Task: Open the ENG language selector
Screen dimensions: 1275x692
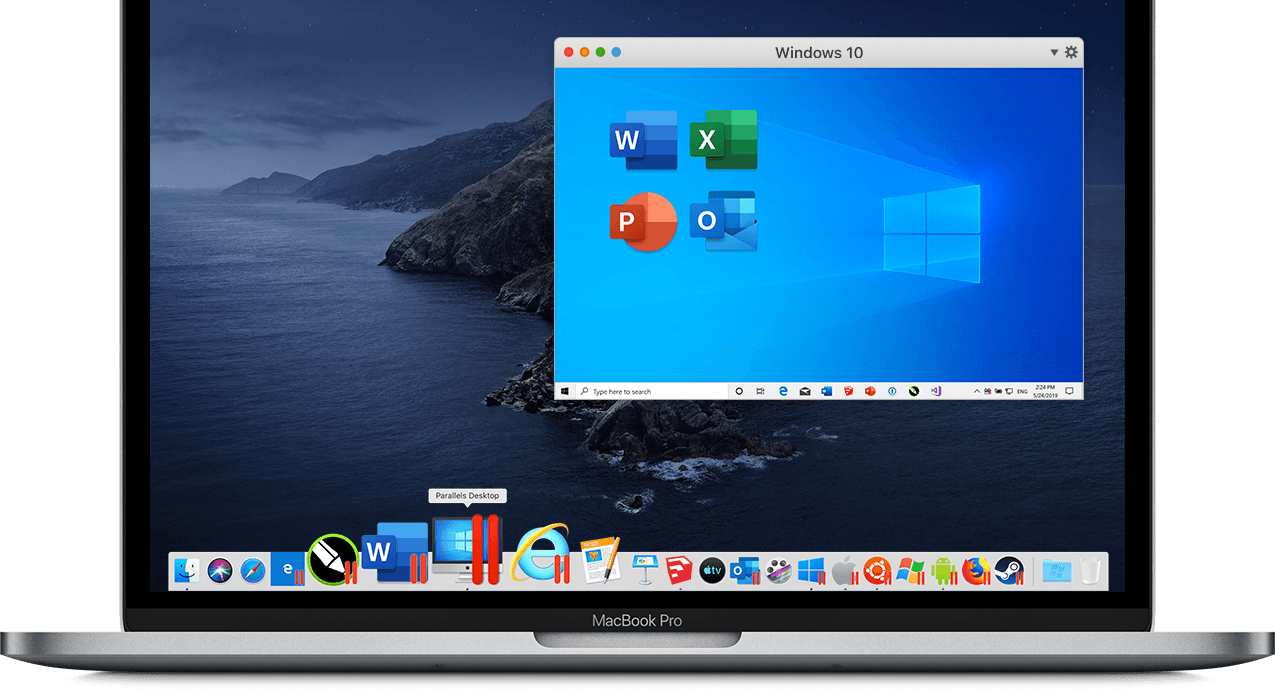Action: click(x=1023, y=390)
